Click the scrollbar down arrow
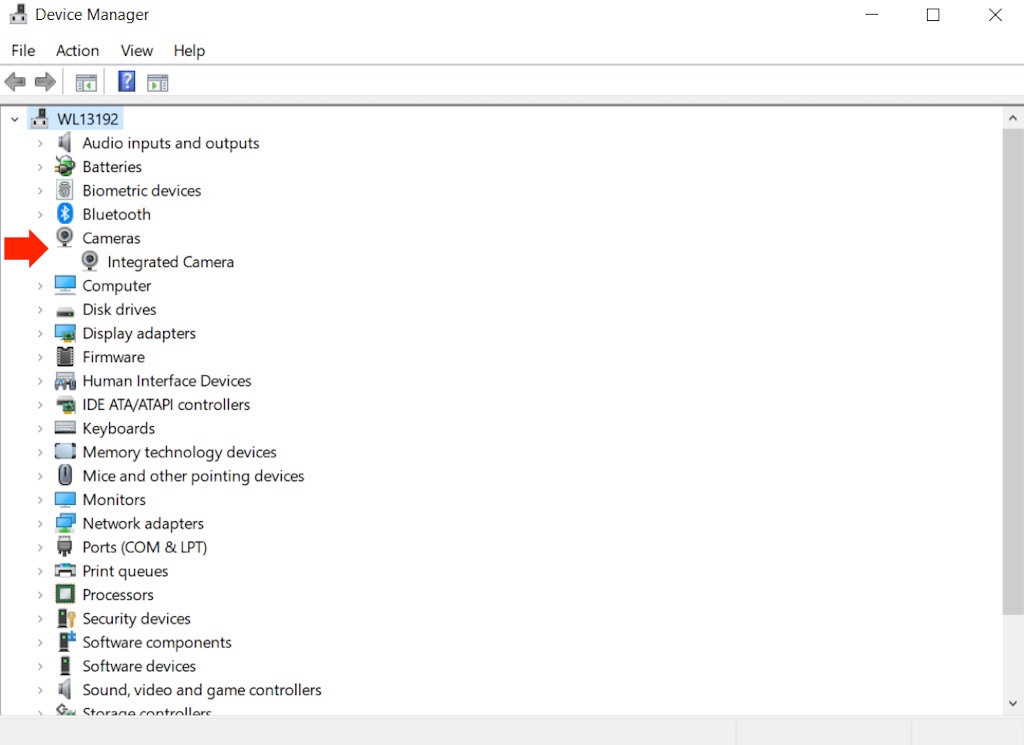 pos(1012,703)
